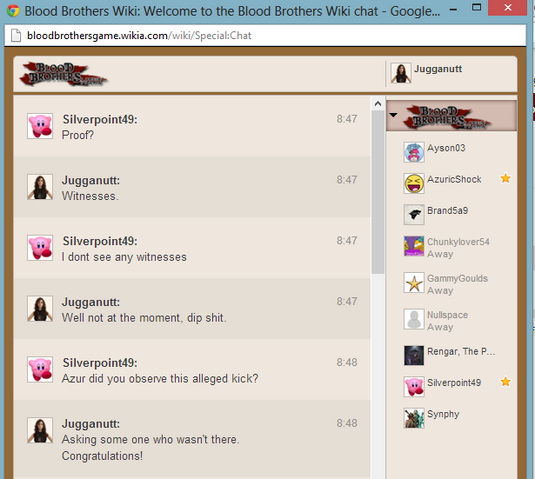Click Rengar, The P... dark avatar
This screenshot has width=535, height=479.
pos(414,355)
